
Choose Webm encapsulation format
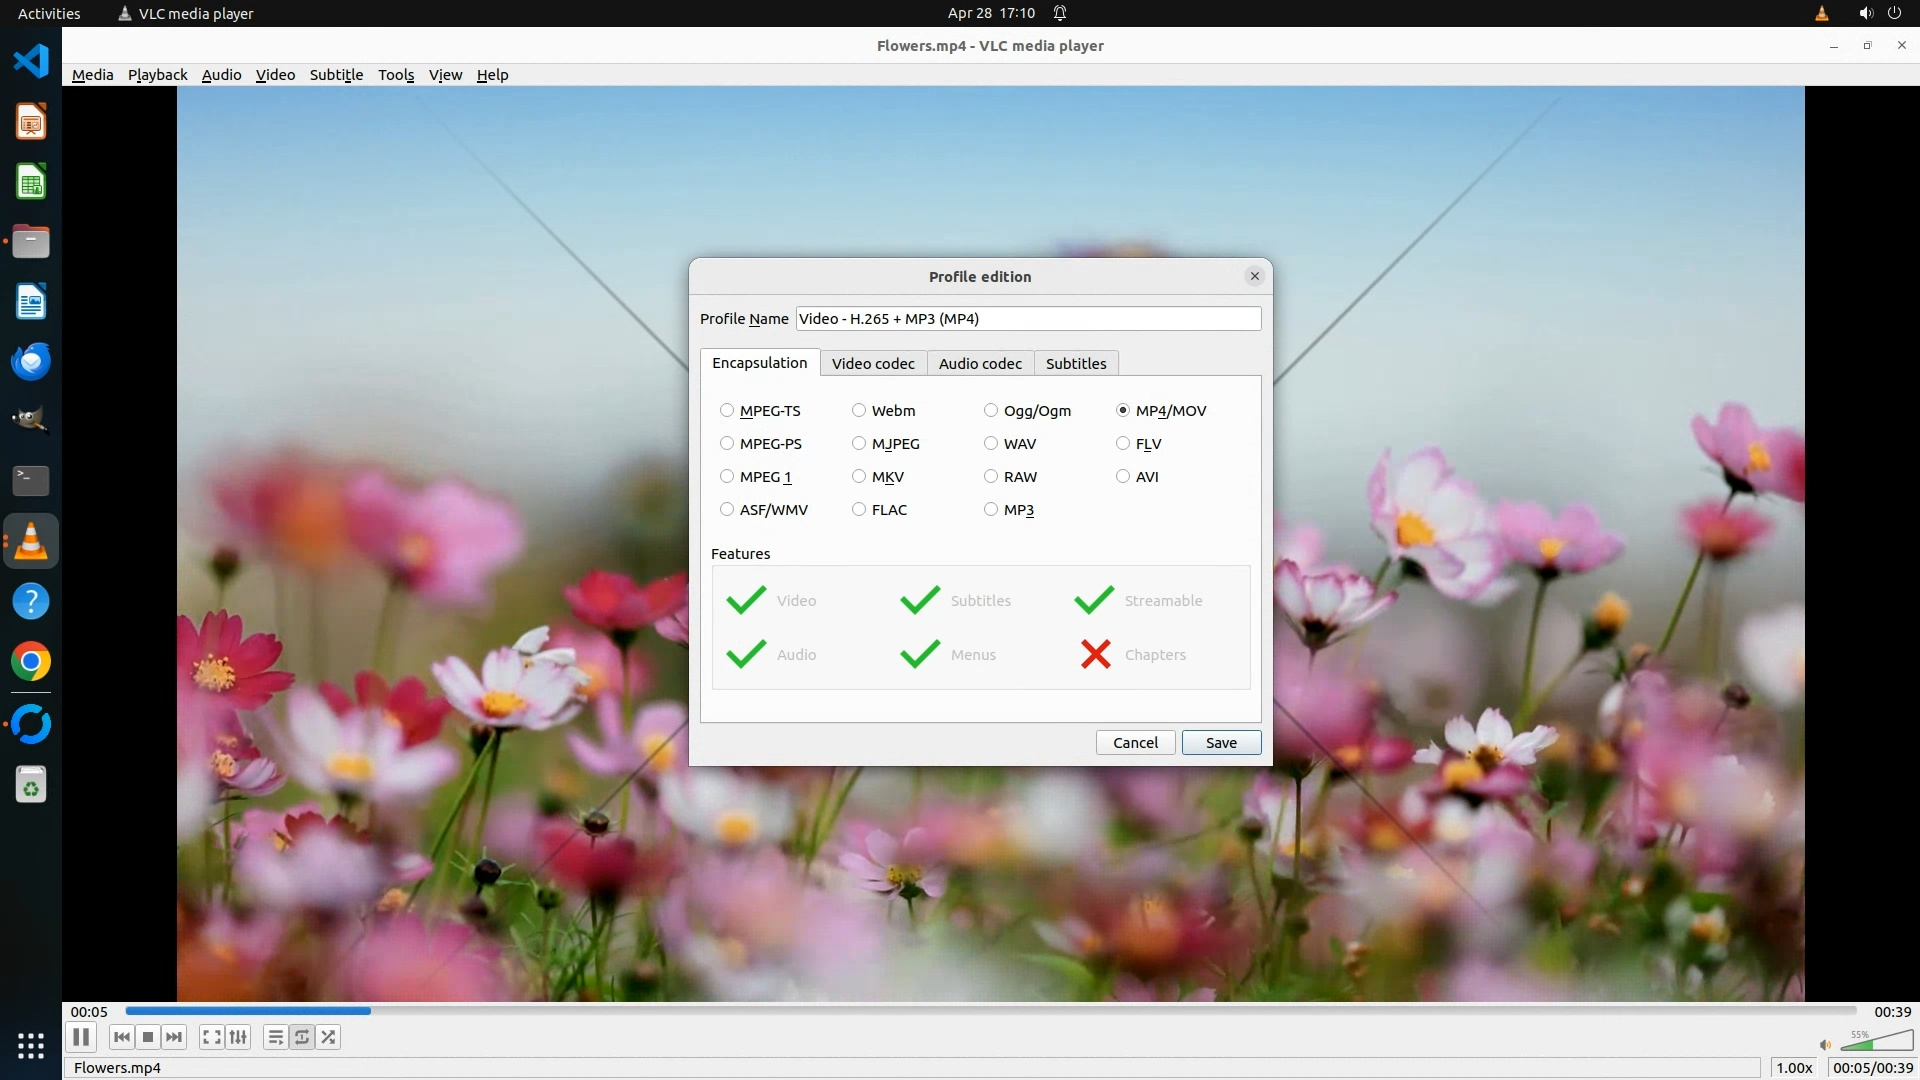tap(859, 411)
